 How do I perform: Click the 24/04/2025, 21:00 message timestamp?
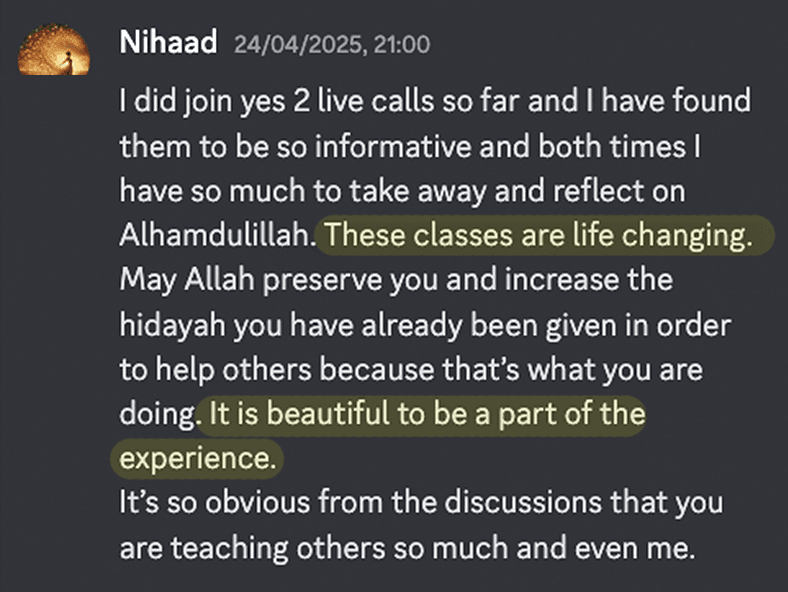332,44
